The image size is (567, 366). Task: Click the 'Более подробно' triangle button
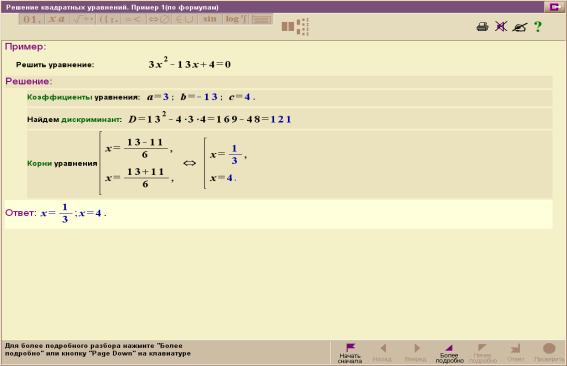click(x=449, y=353)
